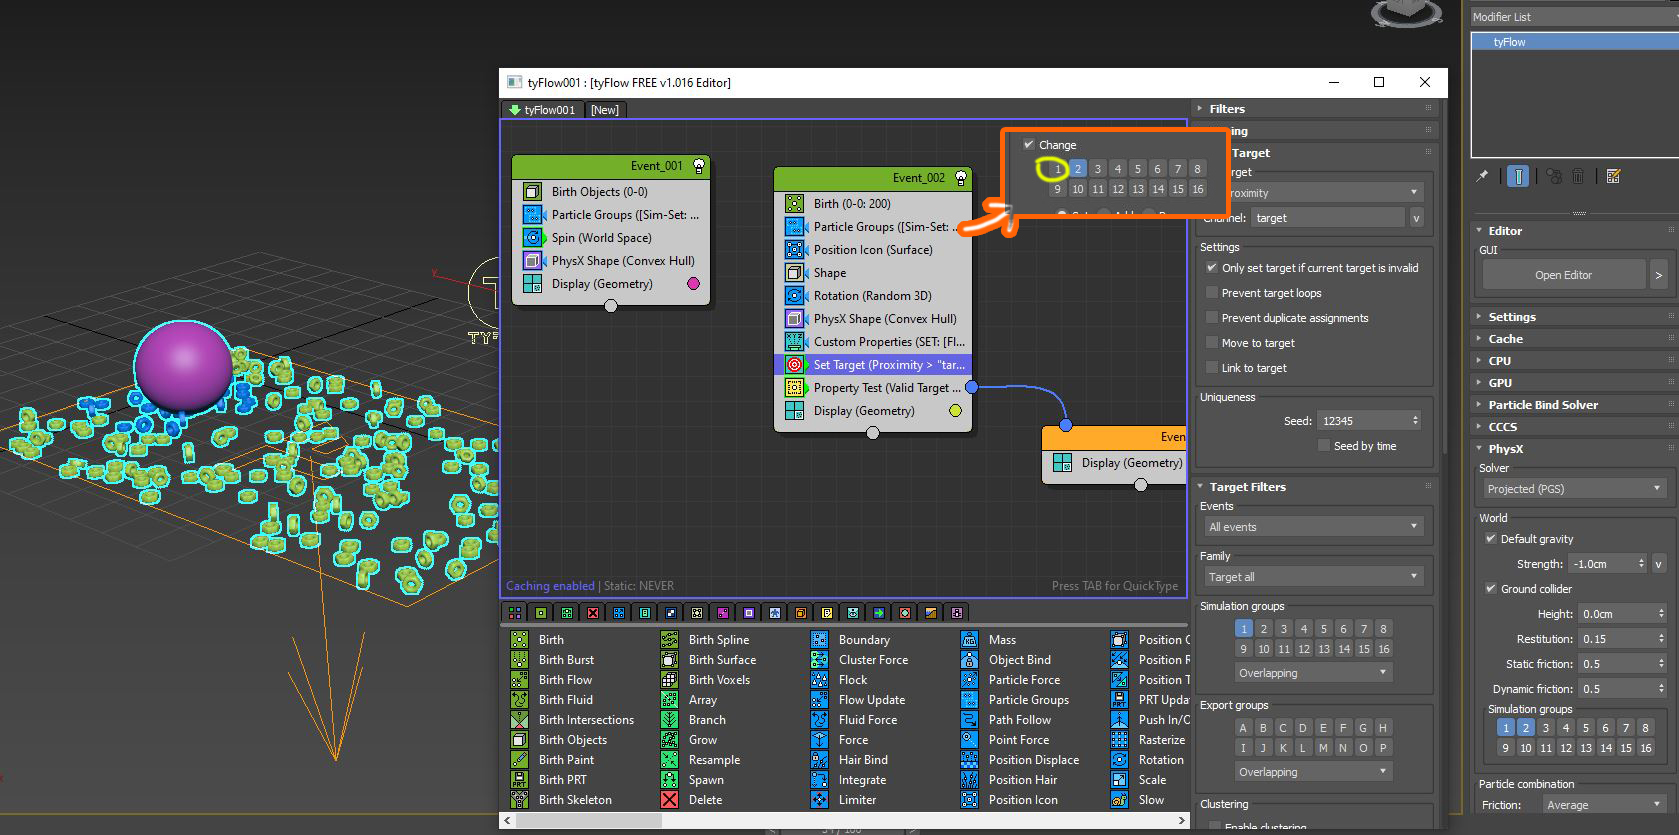
Task: Enable Seed by time checkbox
Action: 1324,446
